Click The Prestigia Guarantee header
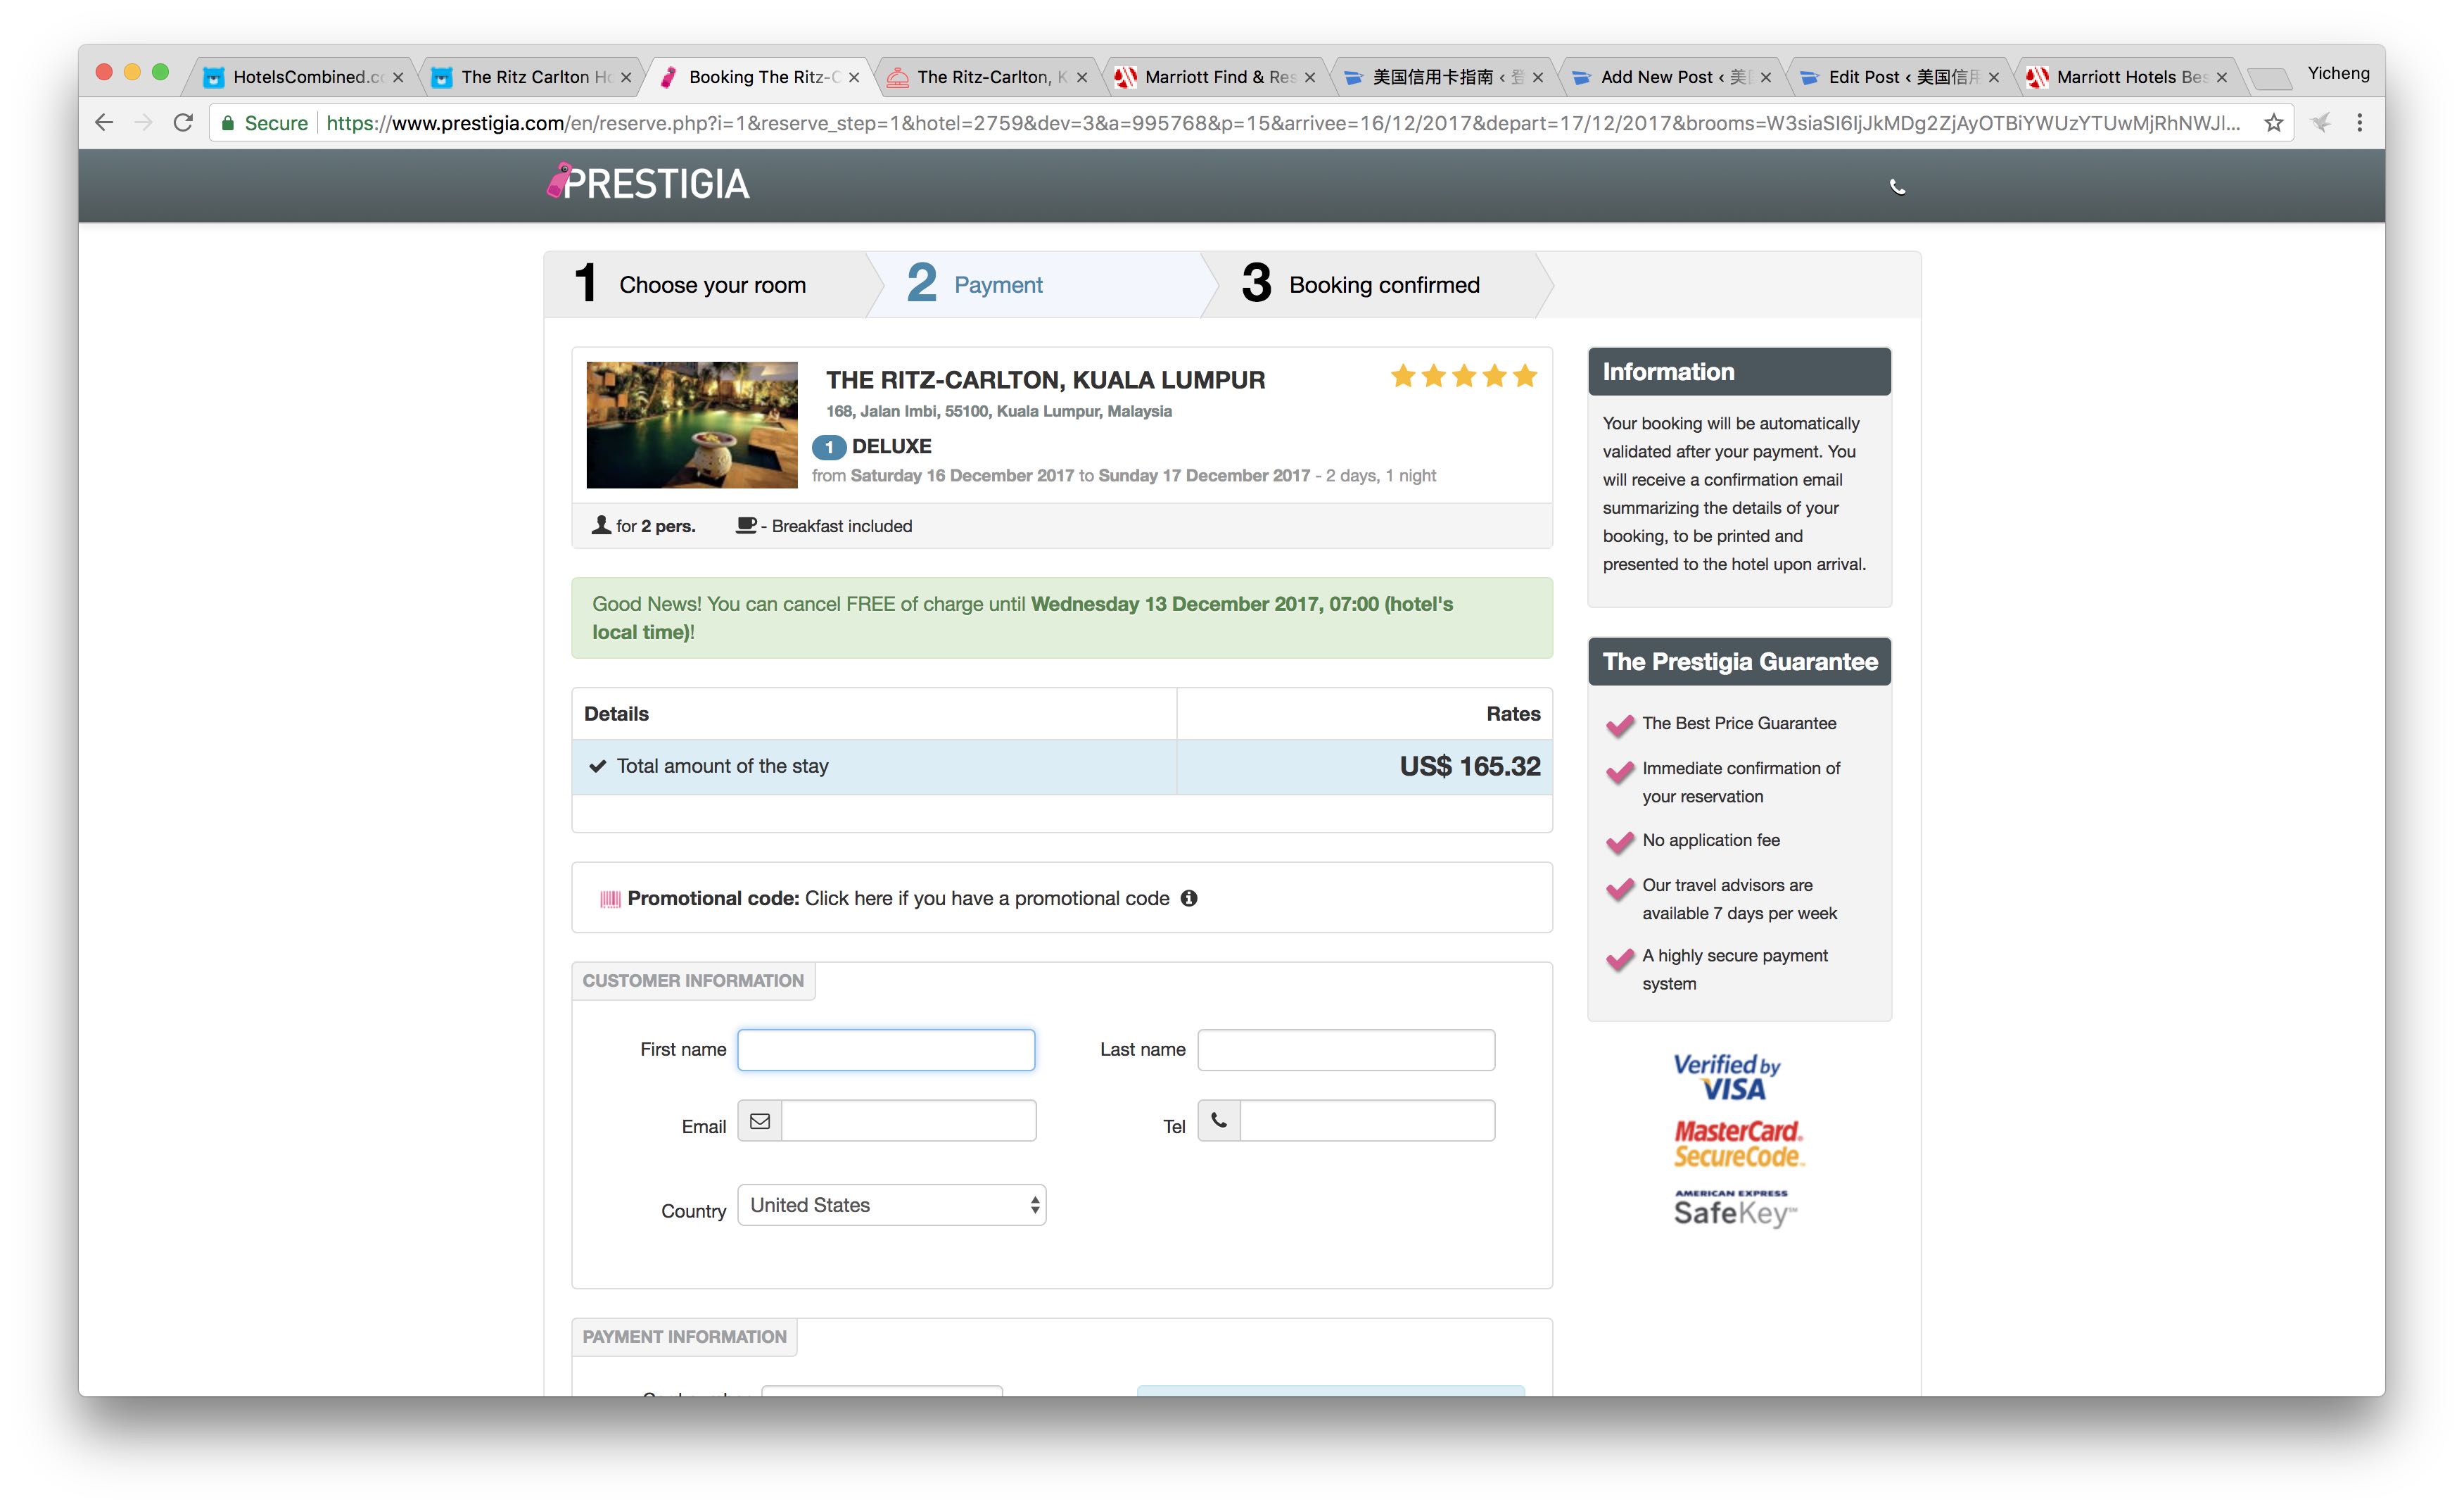 (x=1739, y=662)
